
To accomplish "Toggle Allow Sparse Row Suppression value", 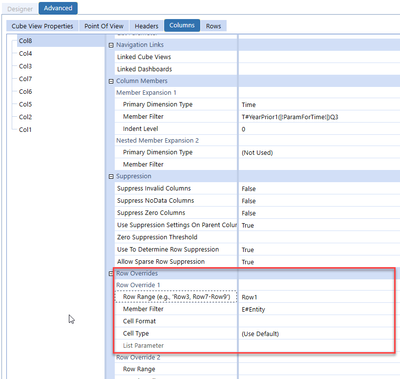I will click(x=319, y=262).
